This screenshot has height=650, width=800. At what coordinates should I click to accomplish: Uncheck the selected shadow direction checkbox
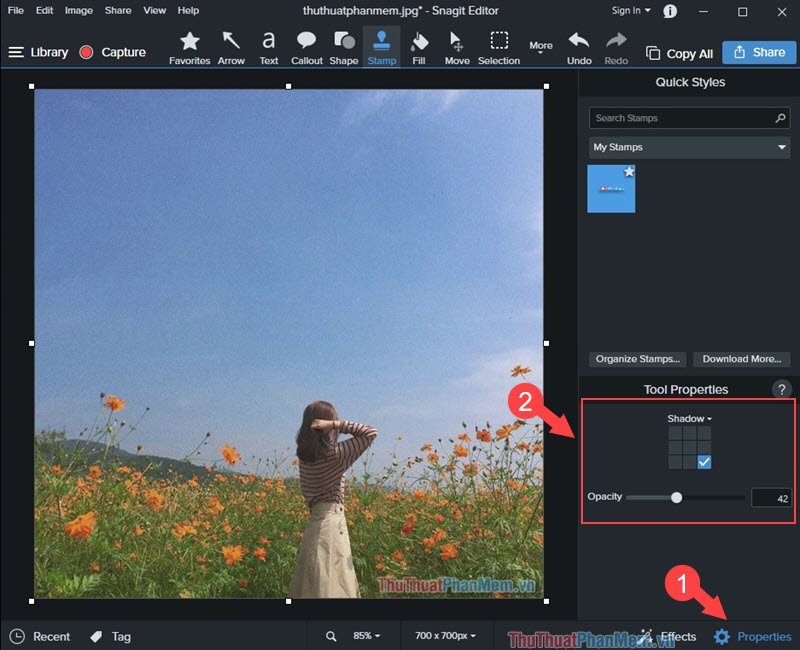(x=703, y=461)
